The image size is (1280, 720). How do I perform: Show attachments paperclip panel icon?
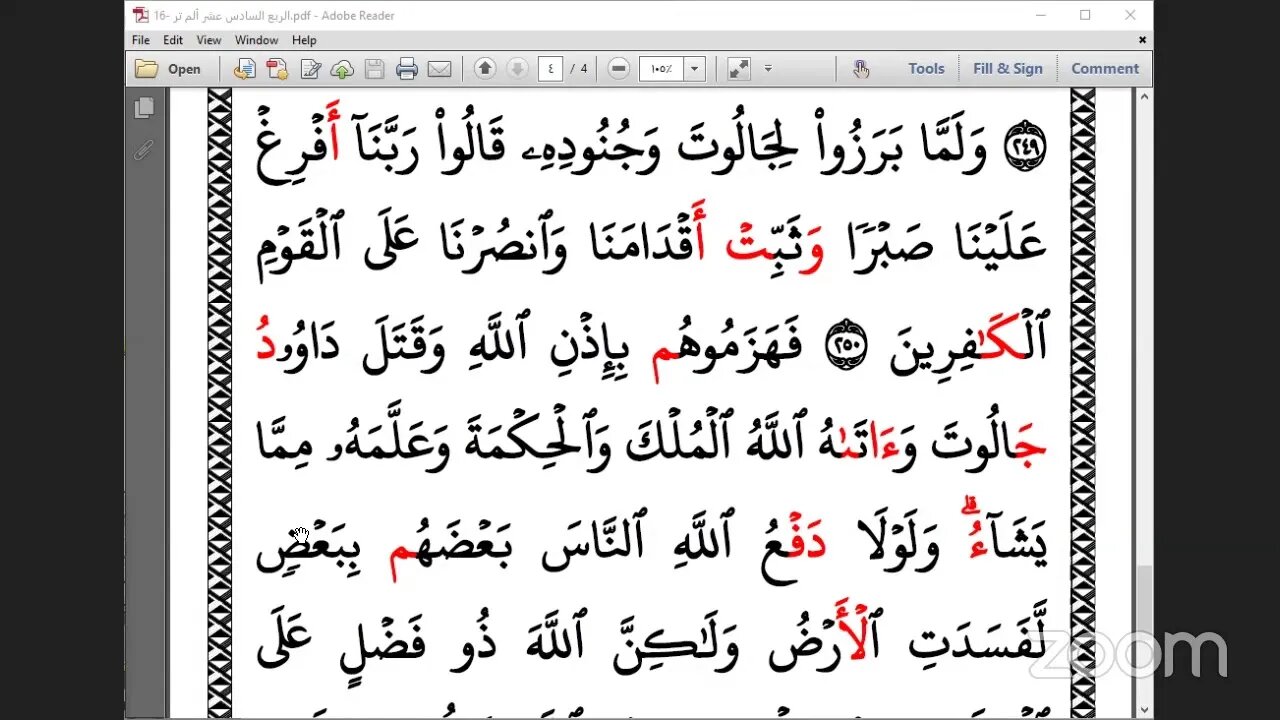(144, 150)
